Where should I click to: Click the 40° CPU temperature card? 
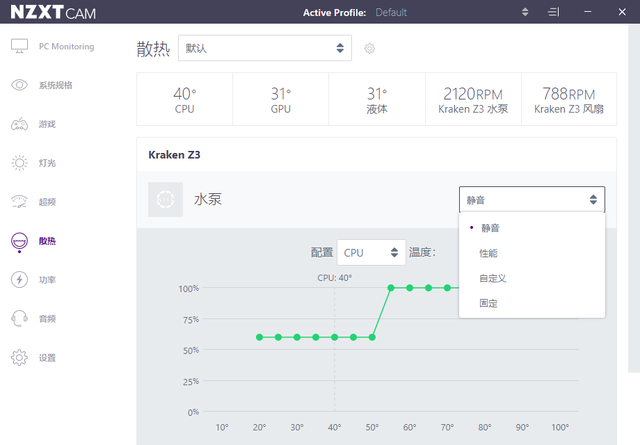point(184,99)
